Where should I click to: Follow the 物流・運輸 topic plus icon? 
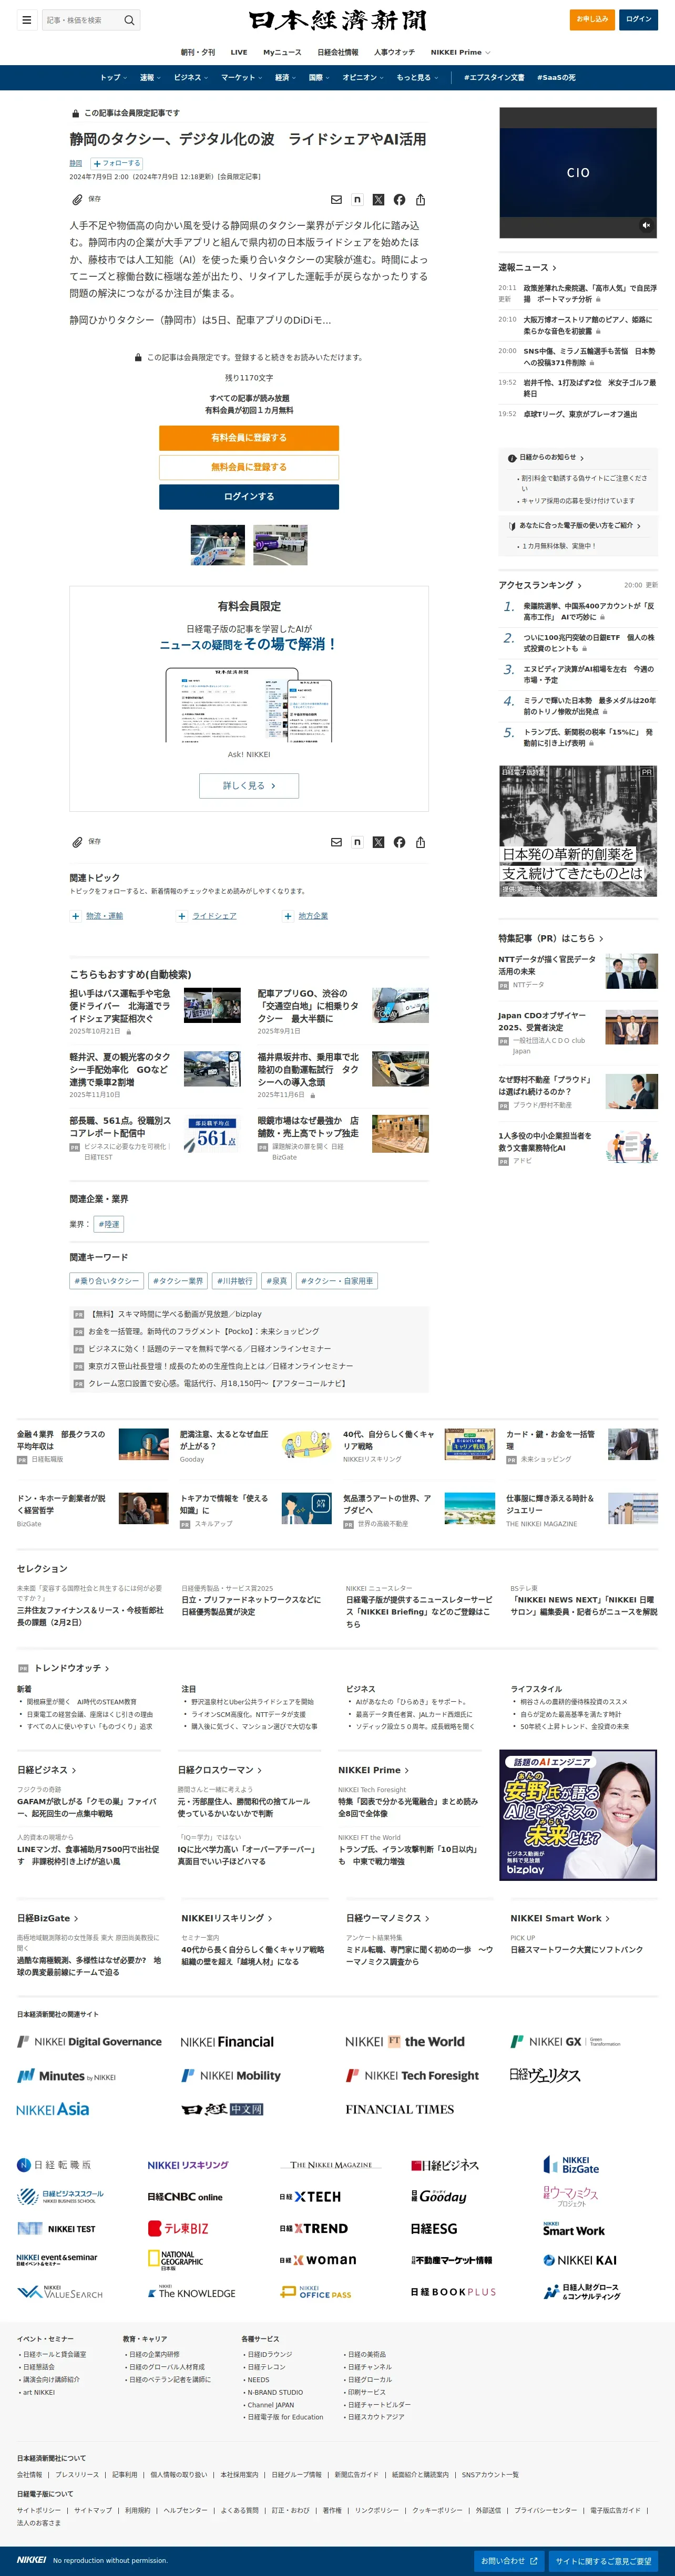[75, 916]
